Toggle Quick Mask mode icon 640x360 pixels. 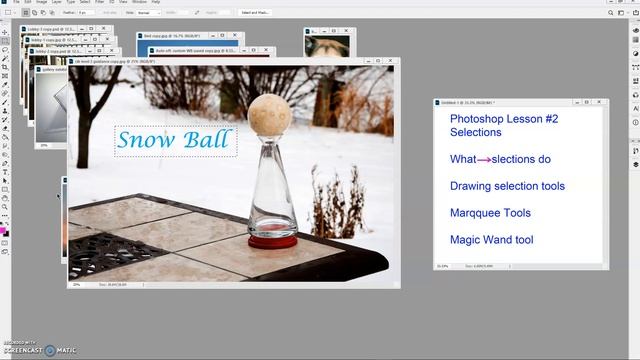(5, 243)
